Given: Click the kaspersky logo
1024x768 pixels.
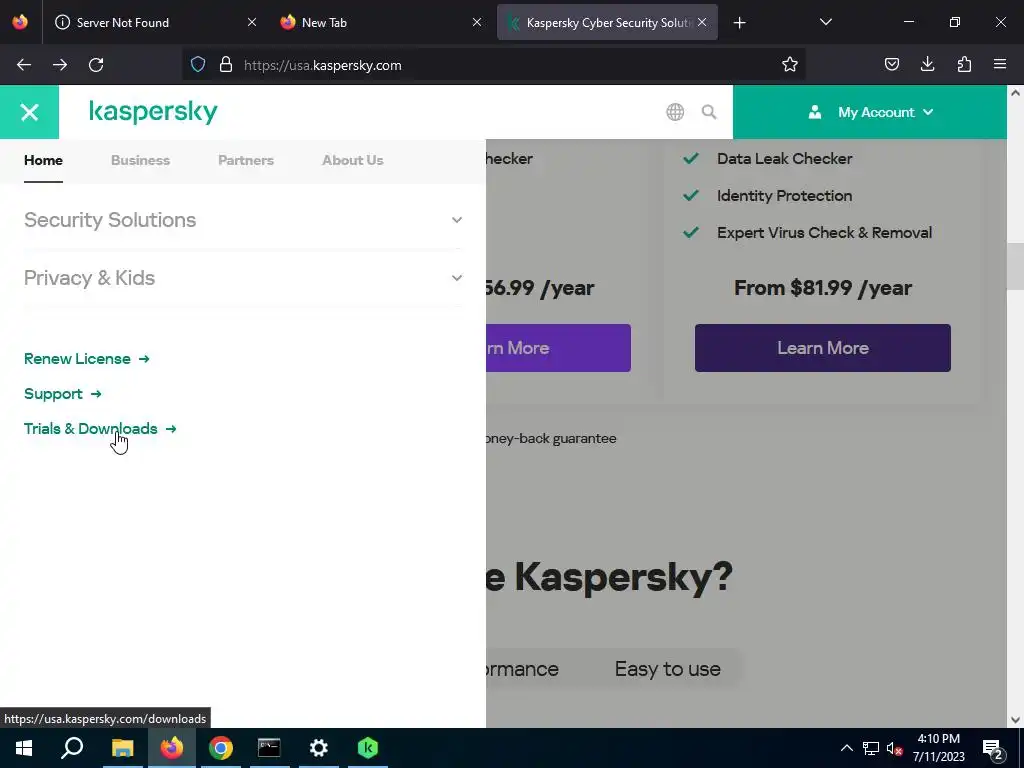Looking at the screenshot, I should [x=153, y=112].
